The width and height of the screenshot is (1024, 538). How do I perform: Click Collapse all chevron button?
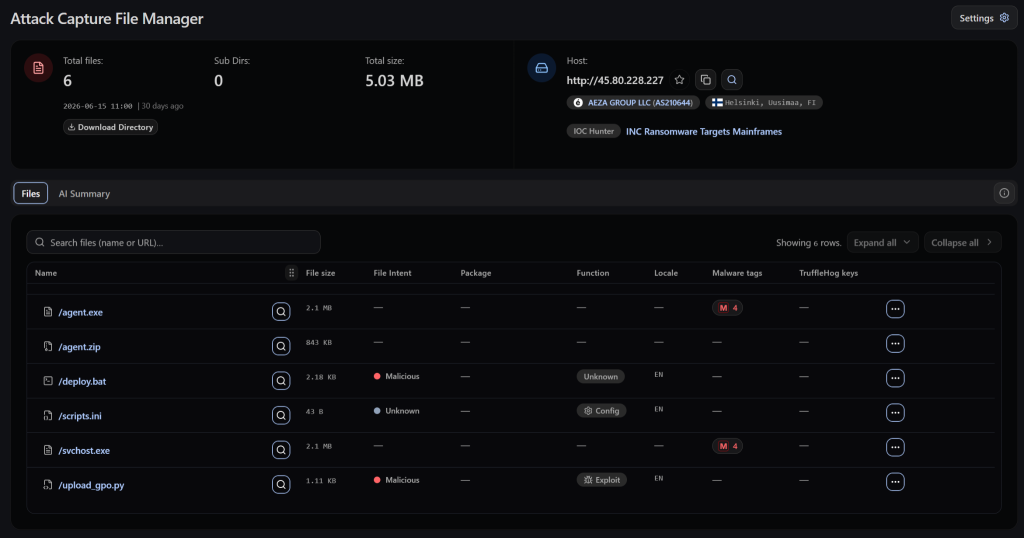(962, 242)
